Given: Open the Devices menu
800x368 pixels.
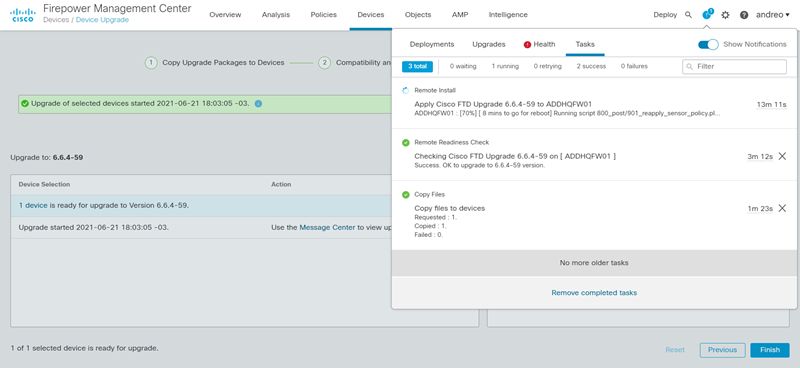Looking at the screenshot, I should coord(370,15).
